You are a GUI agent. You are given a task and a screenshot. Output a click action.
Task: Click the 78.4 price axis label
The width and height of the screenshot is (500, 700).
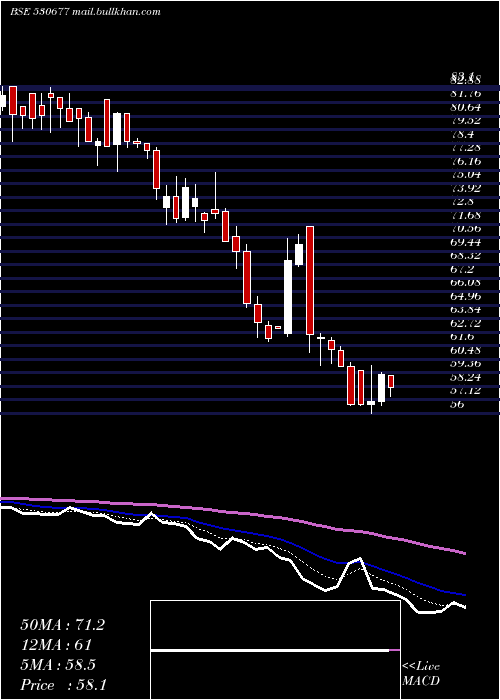click(x=462, y=134)
